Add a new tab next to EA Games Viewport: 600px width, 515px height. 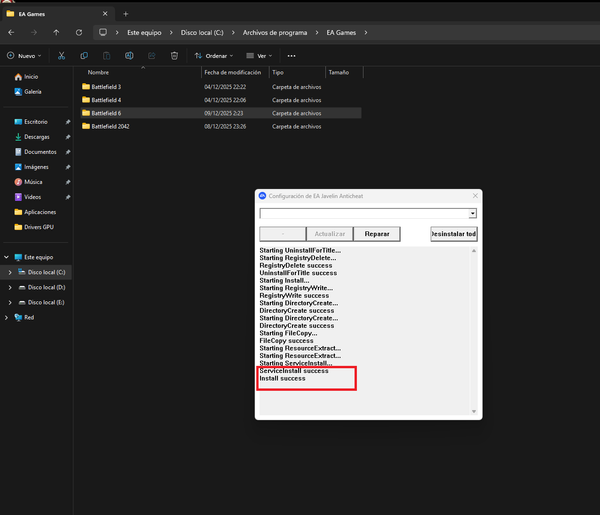tap(125, 14)
